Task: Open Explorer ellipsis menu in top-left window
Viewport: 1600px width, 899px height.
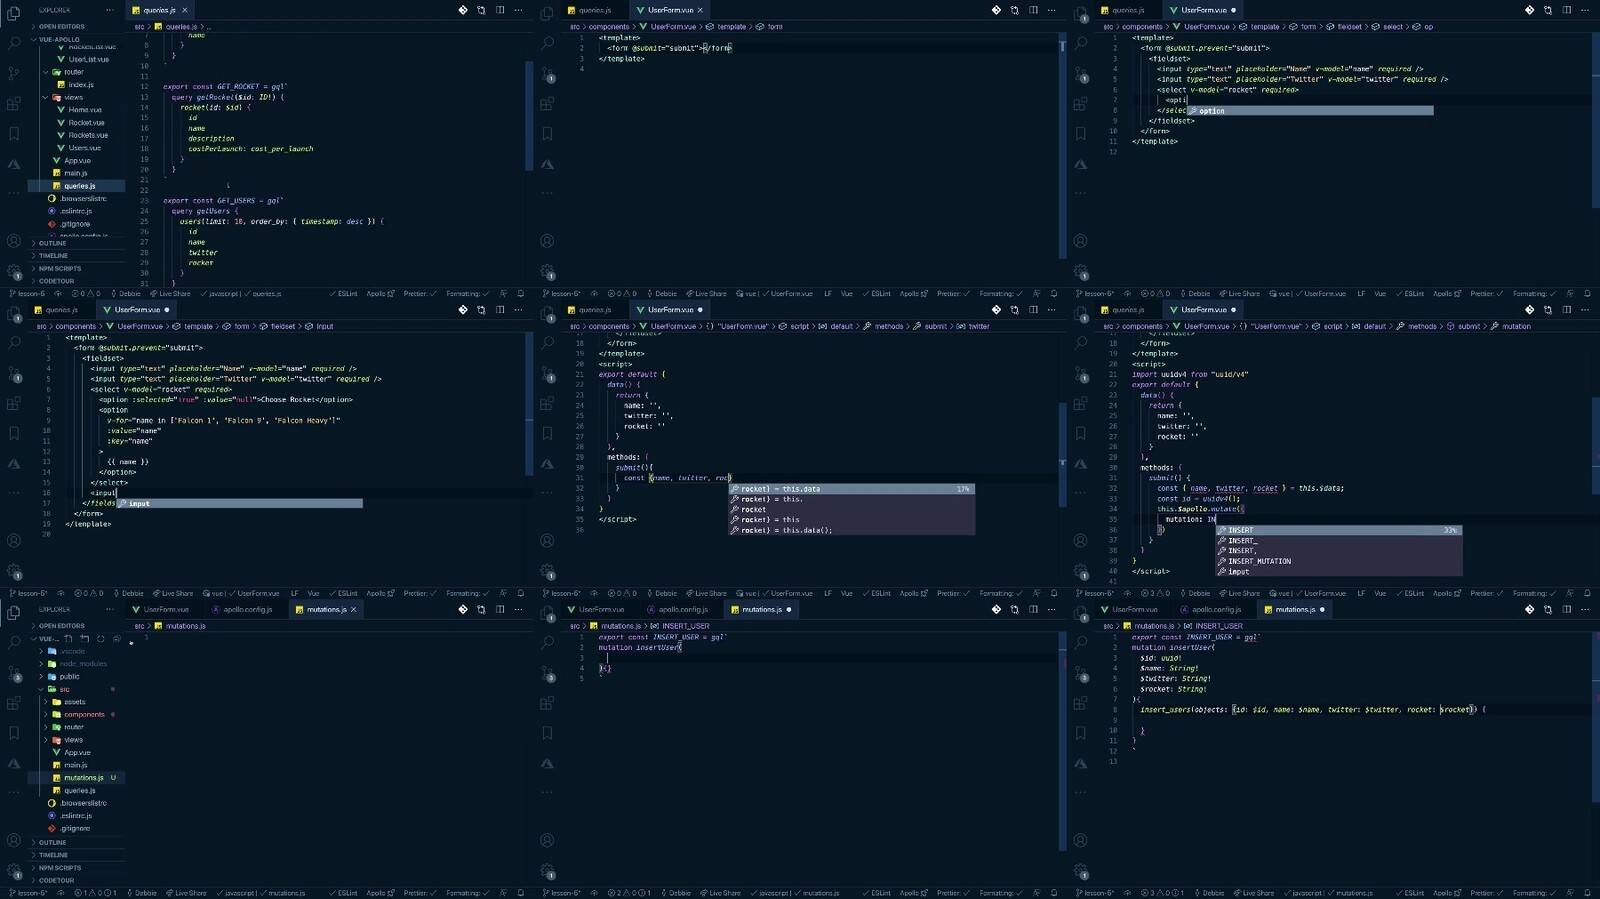Action: (110, 10)
